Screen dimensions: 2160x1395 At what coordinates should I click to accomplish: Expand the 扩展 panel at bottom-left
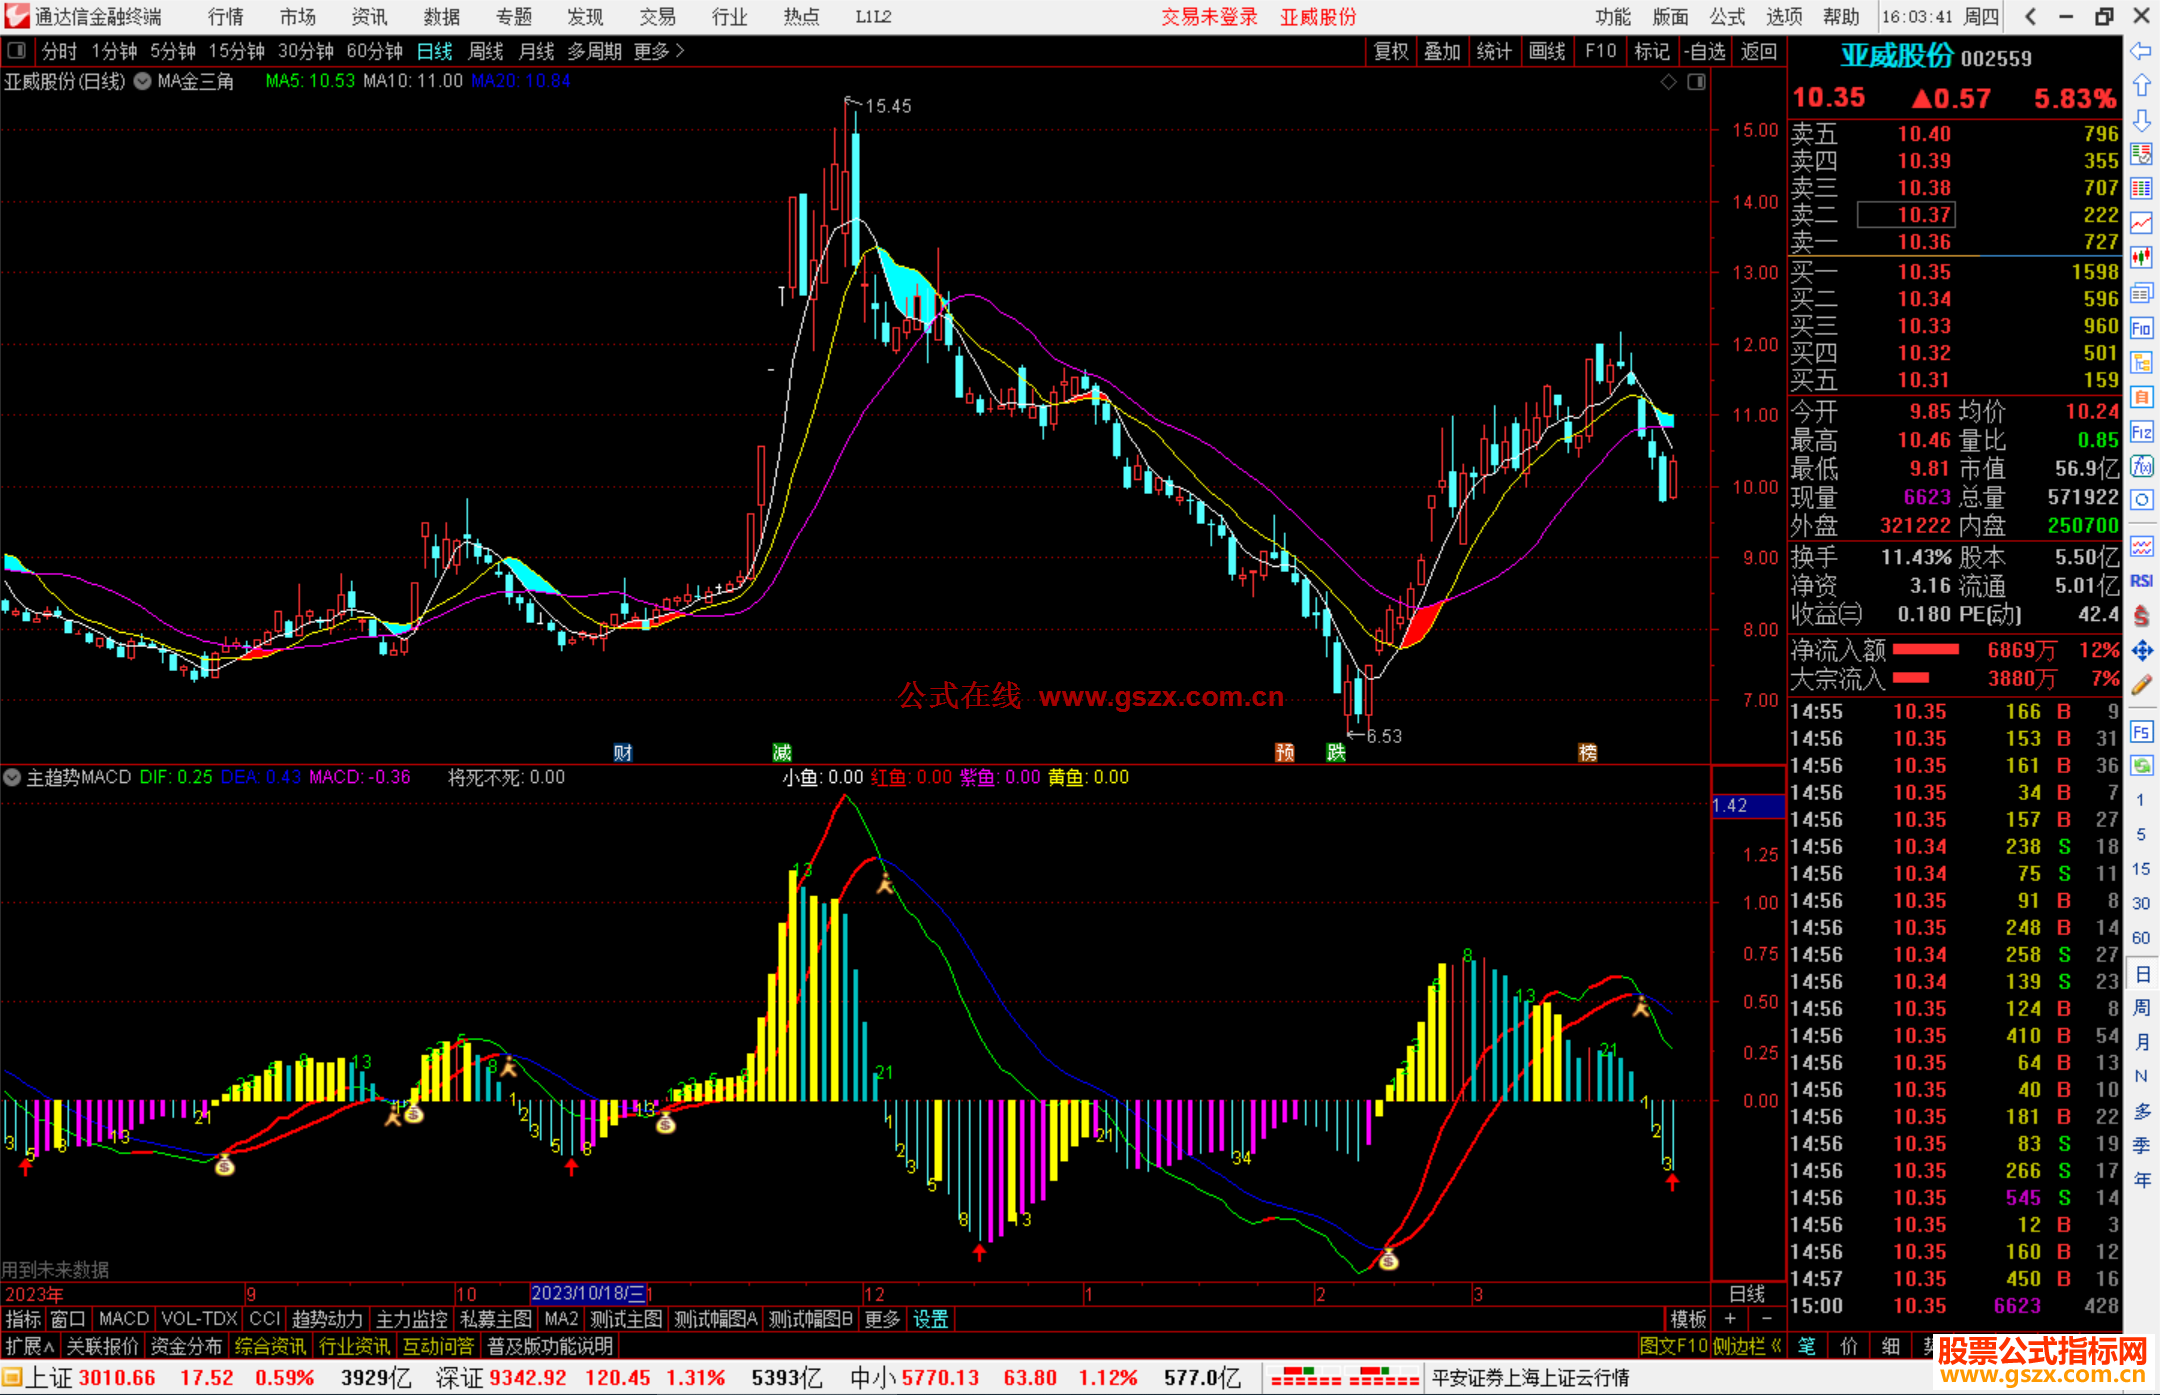(30, 1346)
